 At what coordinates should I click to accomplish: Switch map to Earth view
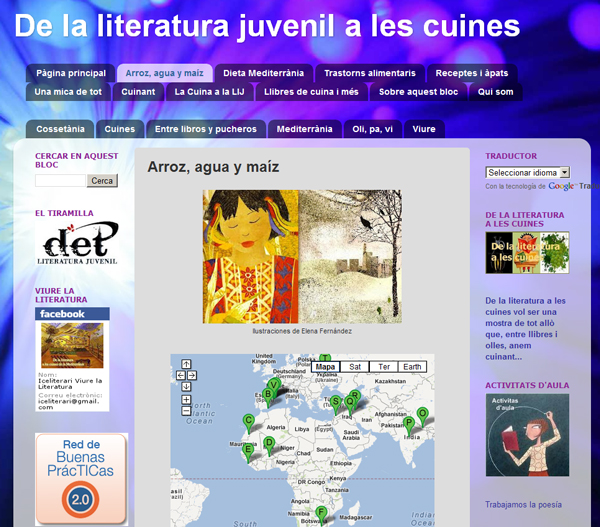click(412, 367)
